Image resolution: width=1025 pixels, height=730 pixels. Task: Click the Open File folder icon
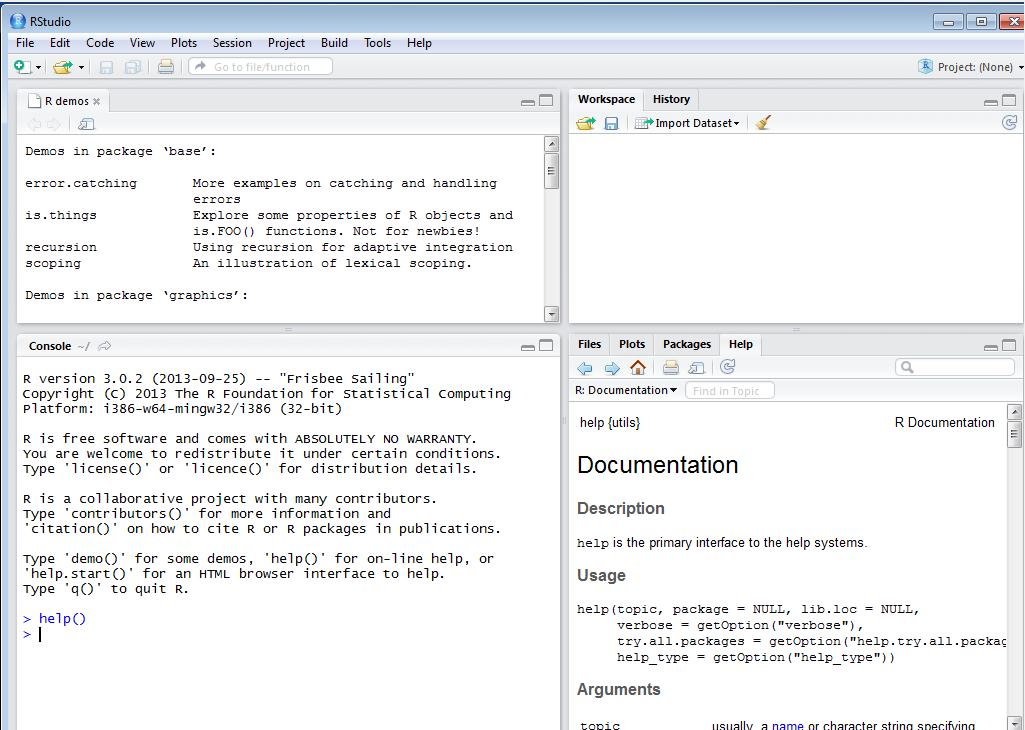click(x=63, y=67)
